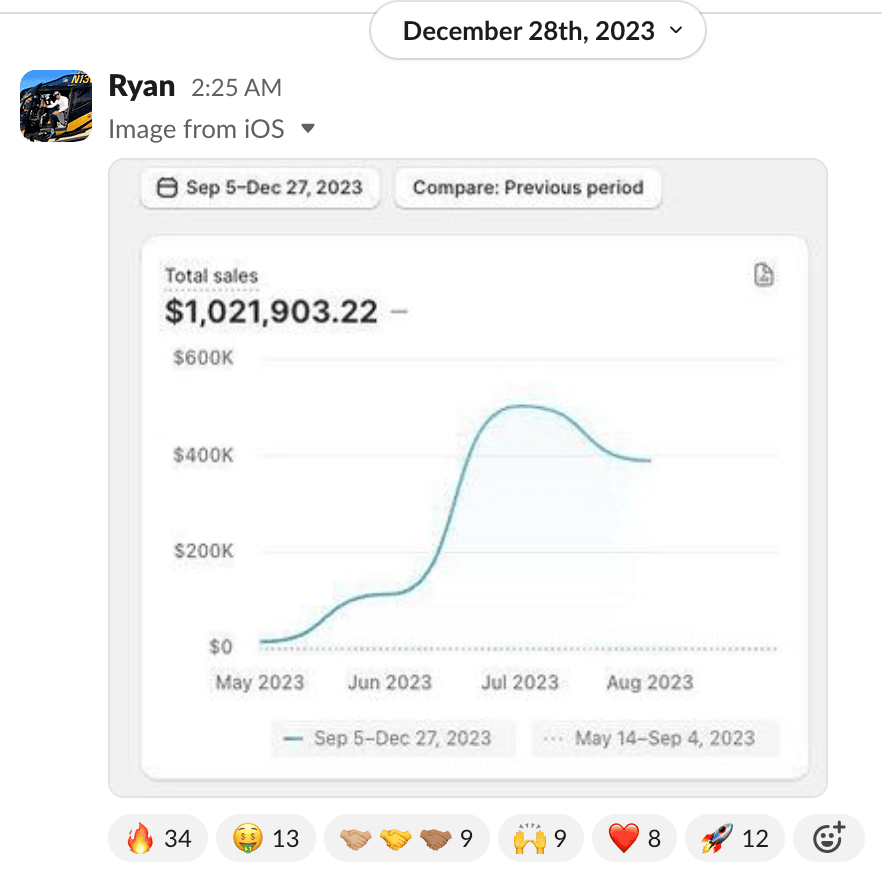Screen dimensions: 882x878
Task: Open the add reaction emoji picker
Action: (828, 837)
